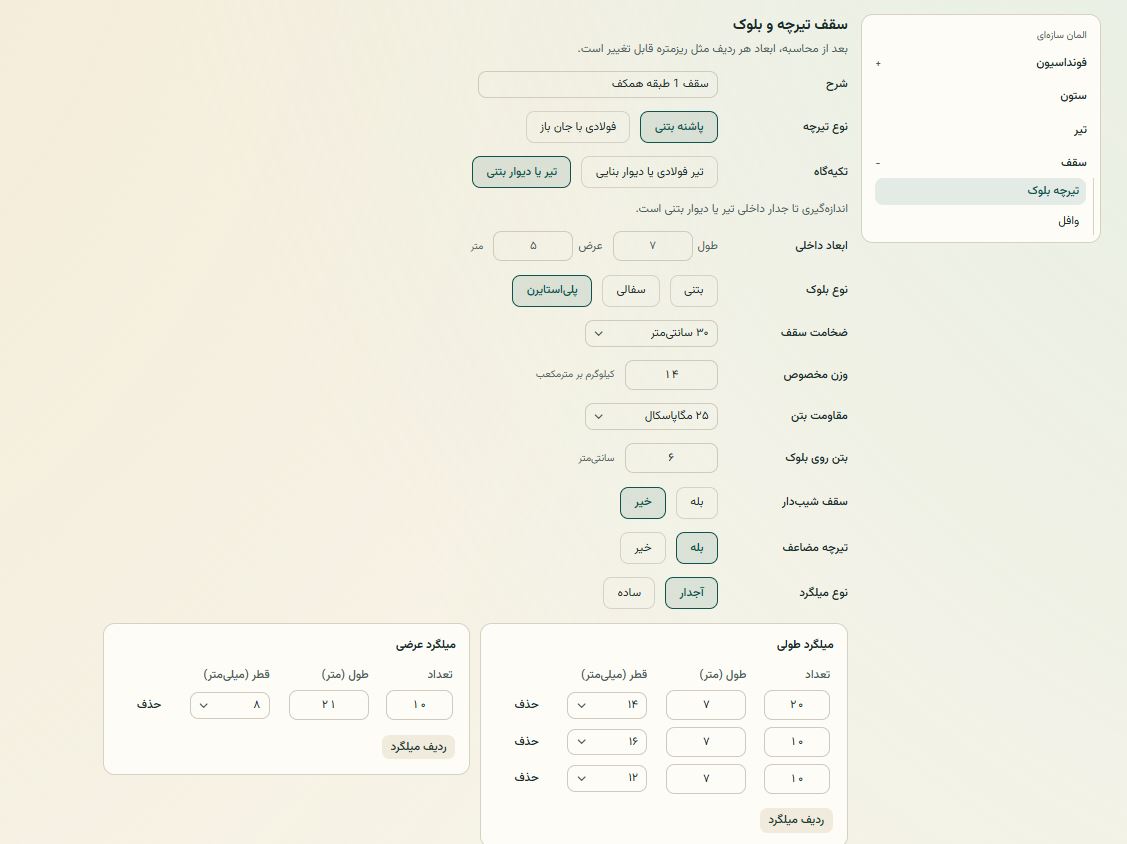Collapse the سقف section using the minus sign

(x=878, y=163)
